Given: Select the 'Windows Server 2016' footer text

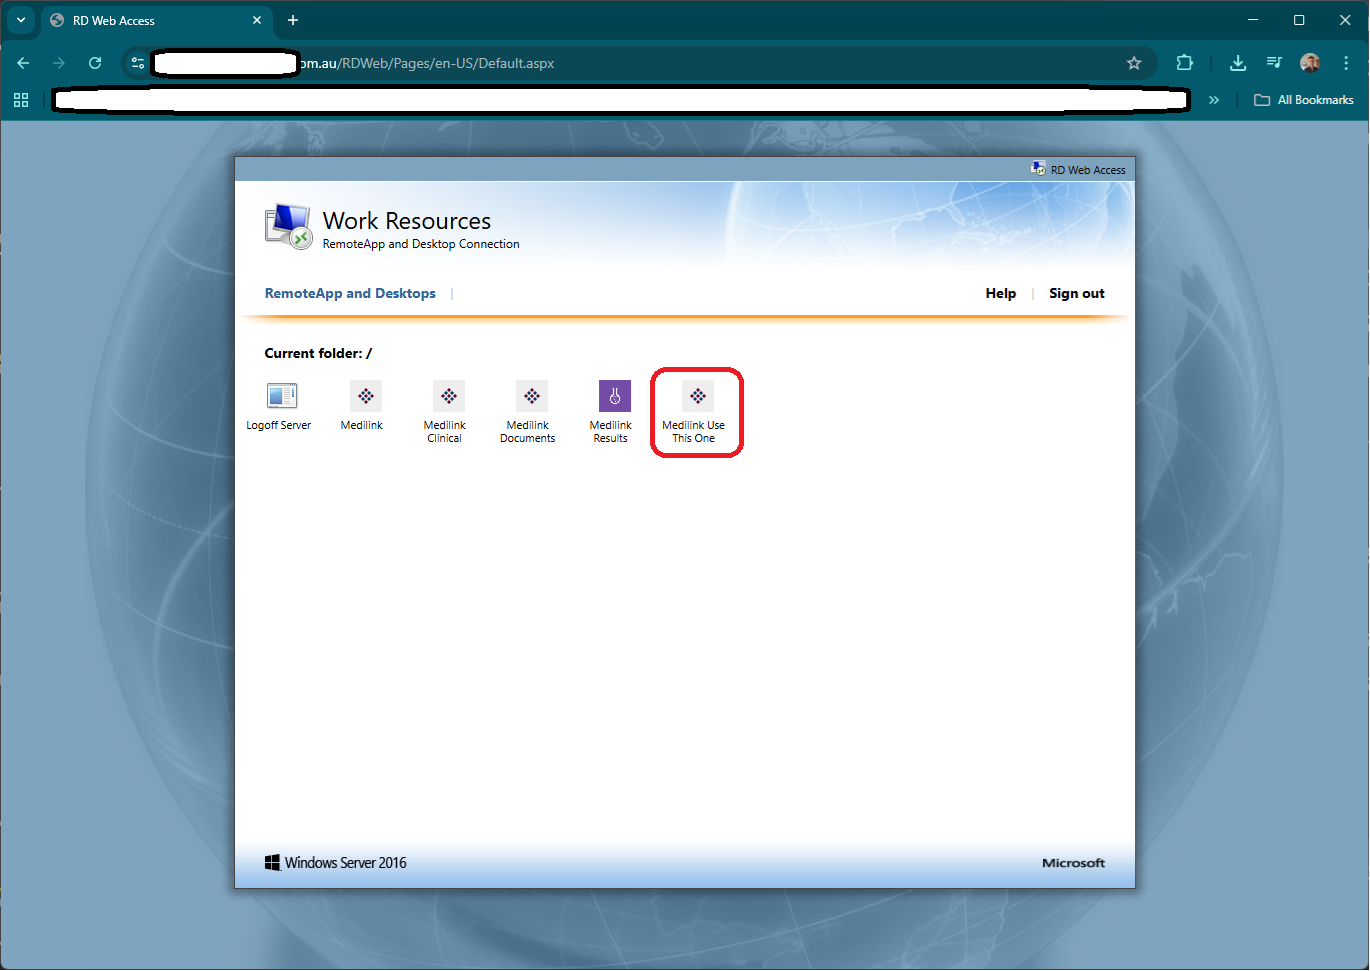Looking at the screenshot, I should point(345,863).
